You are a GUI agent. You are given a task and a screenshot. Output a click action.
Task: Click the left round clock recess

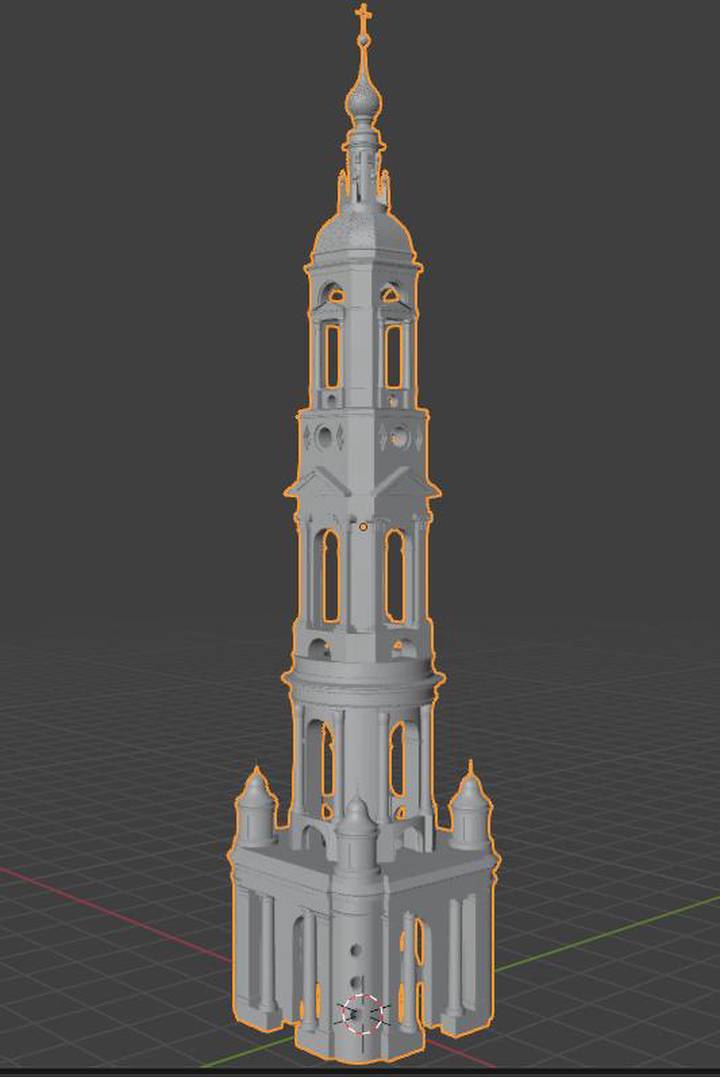pyautogui.click(x=324, y=437)
